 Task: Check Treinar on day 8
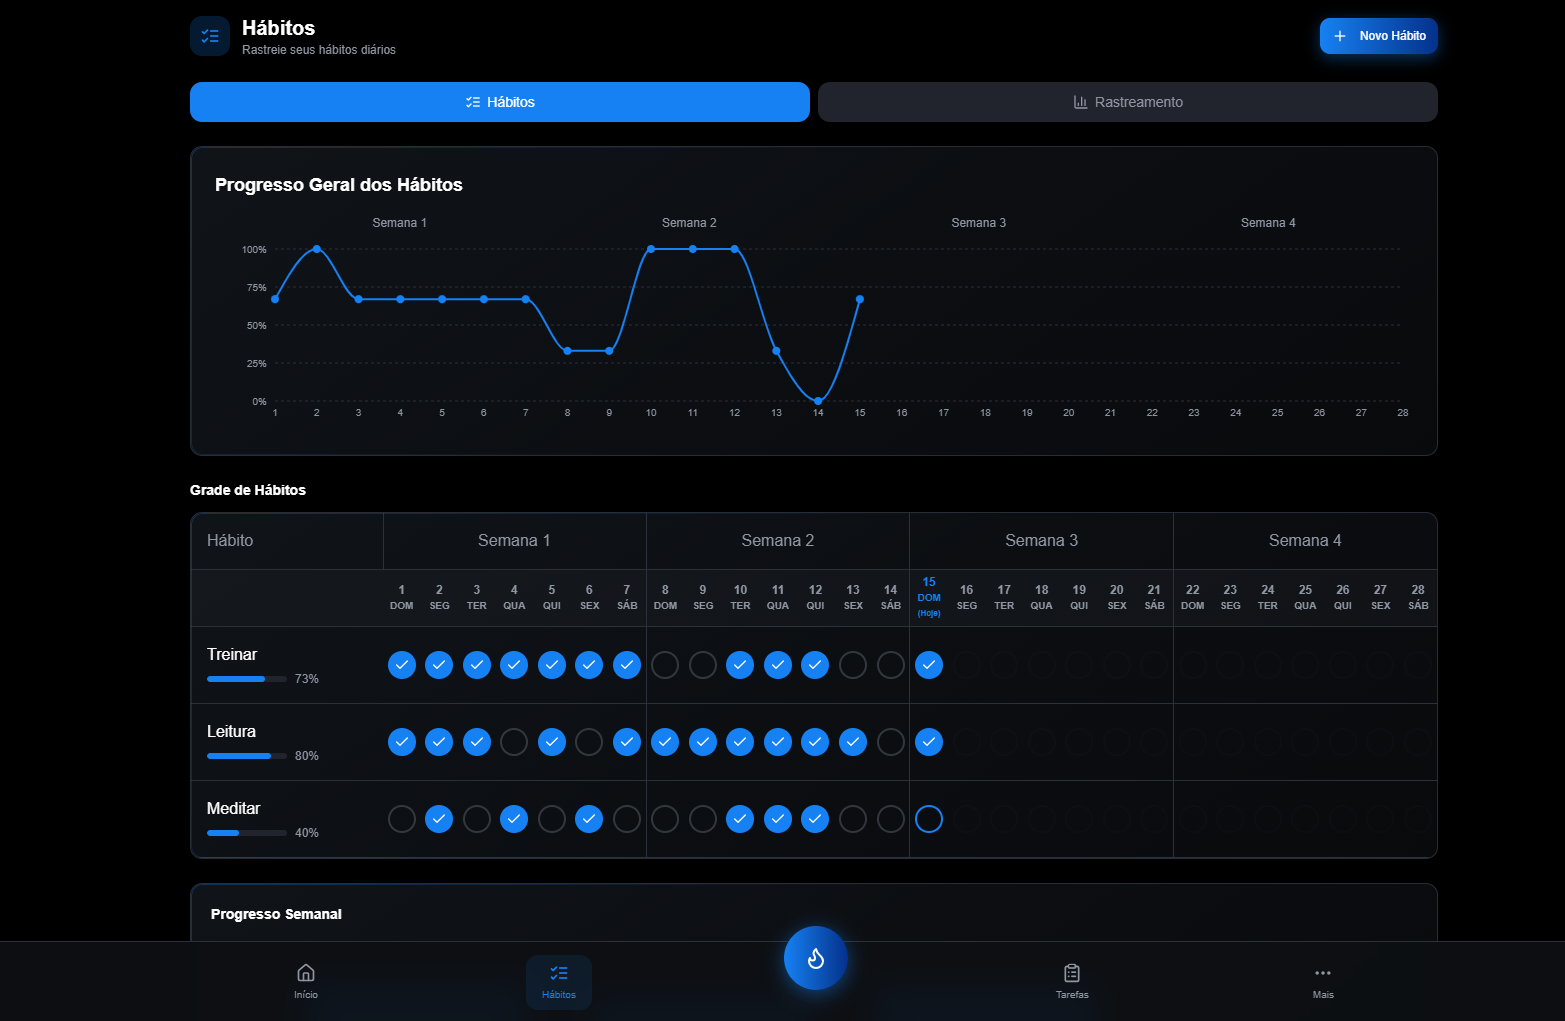tap(665, 665)
